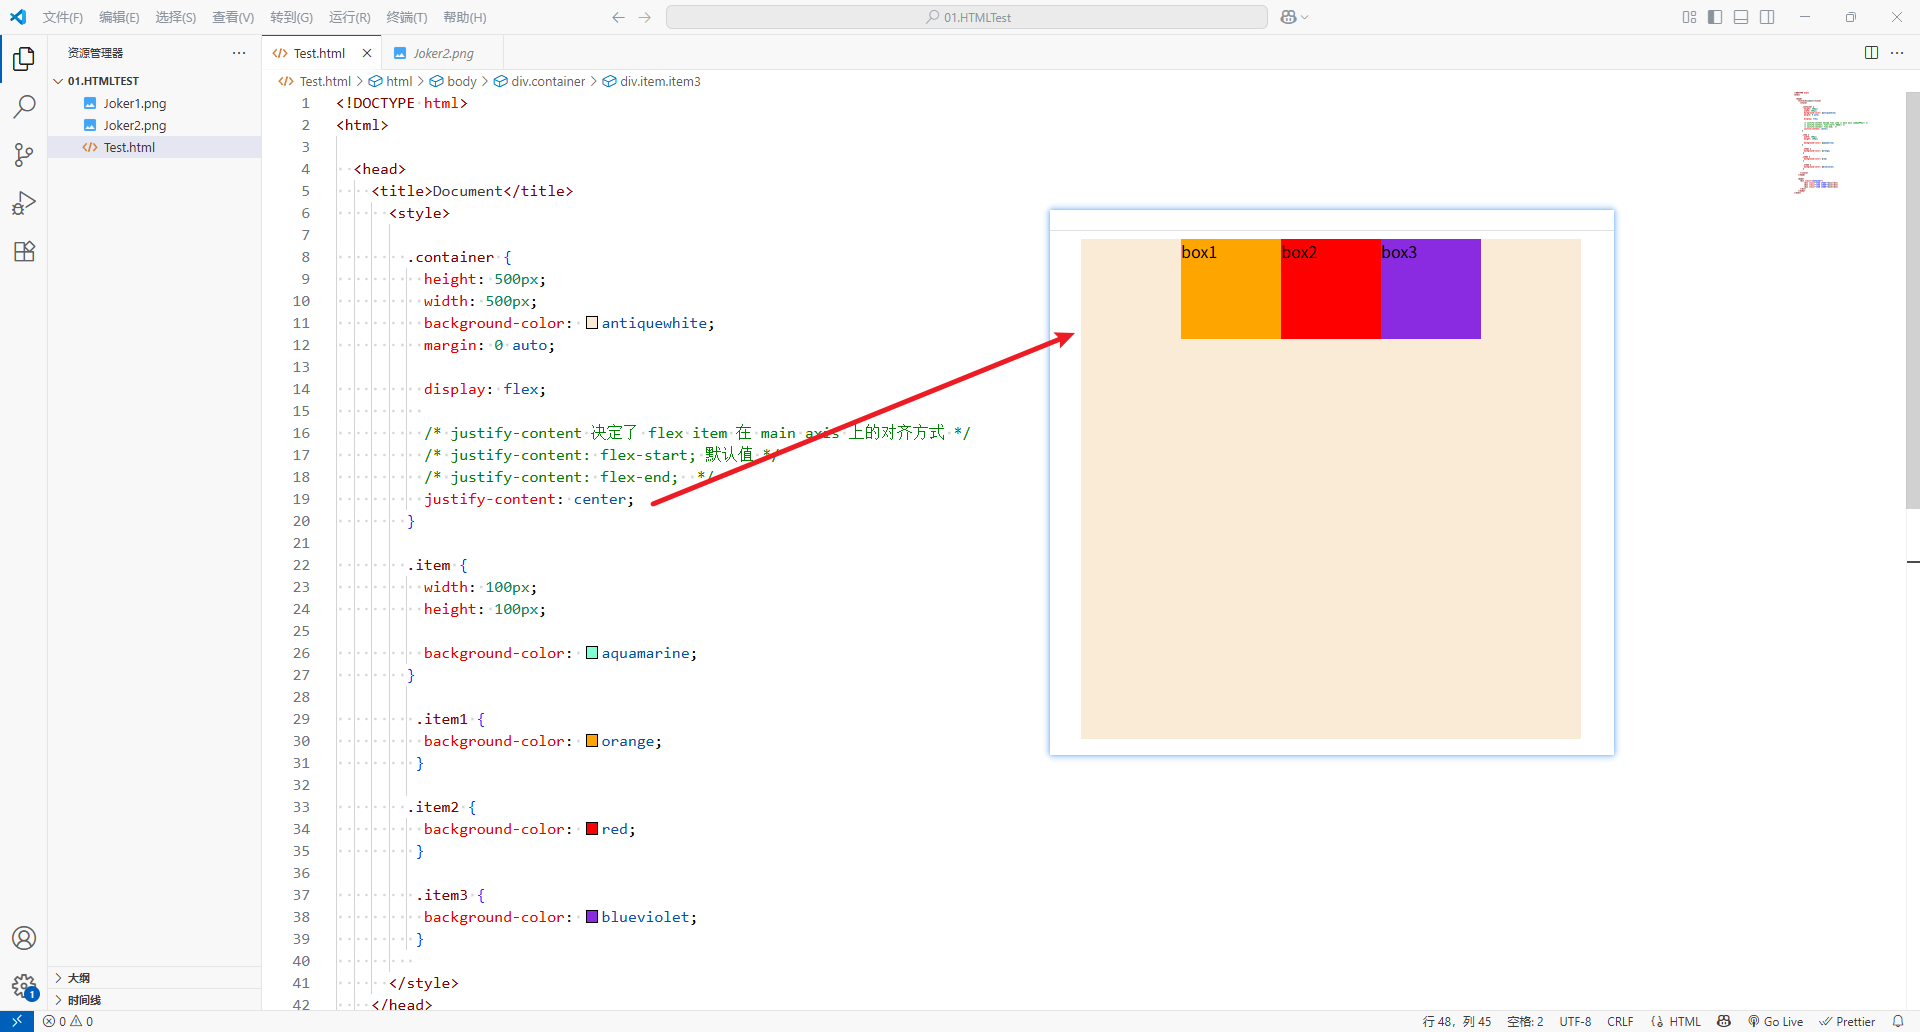Open the Extensions view

click(24, 251)
